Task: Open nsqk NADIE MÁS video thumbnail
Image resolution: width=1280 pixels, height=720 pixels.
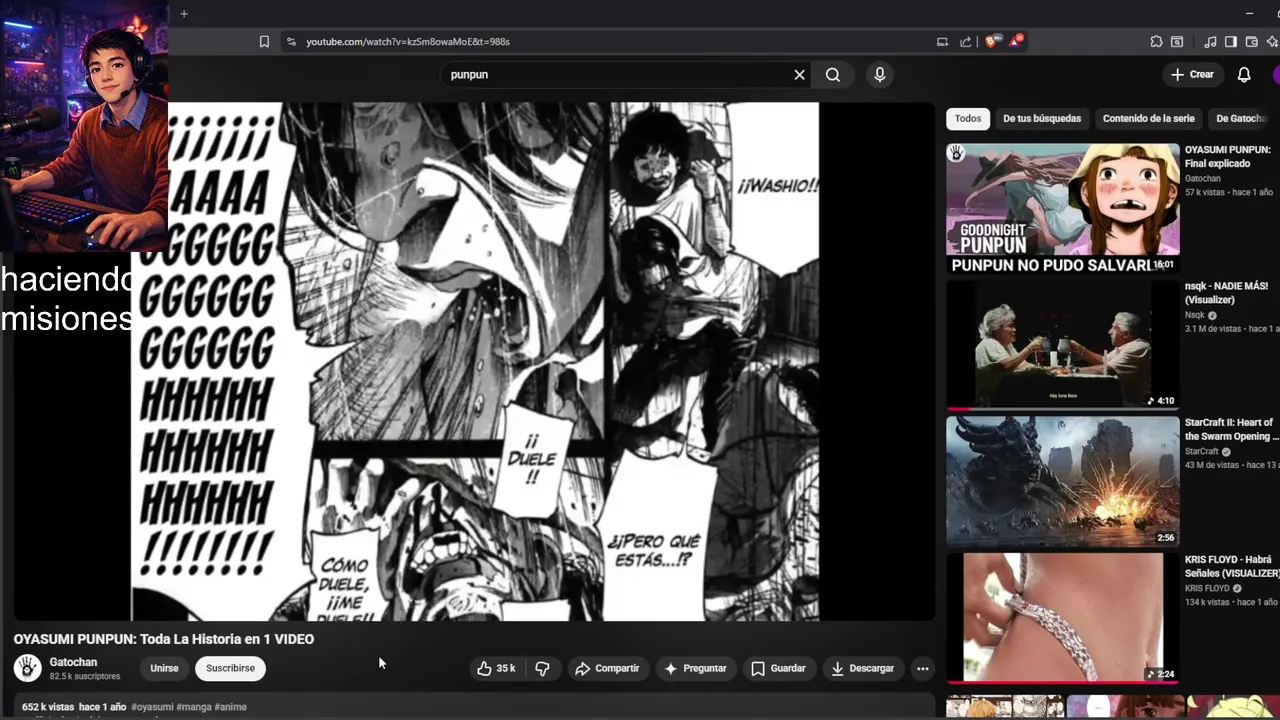Action: point(1063,345)
